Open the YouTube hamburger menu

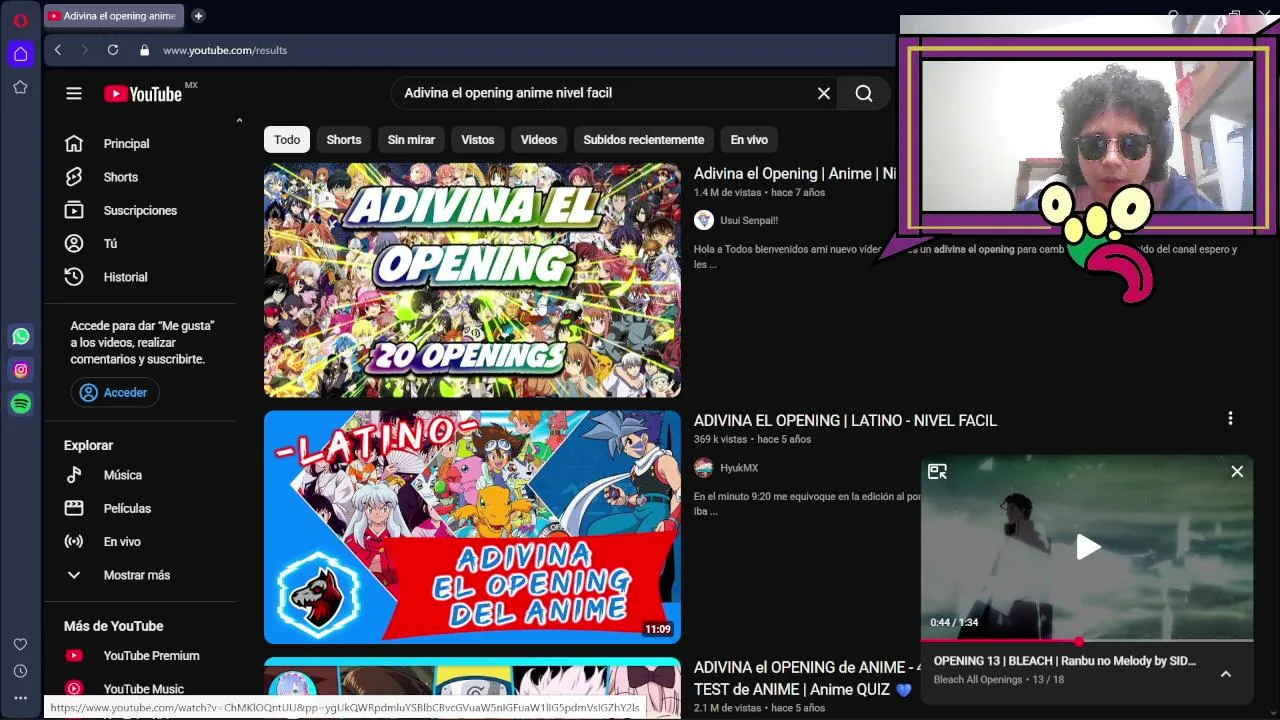74,93
